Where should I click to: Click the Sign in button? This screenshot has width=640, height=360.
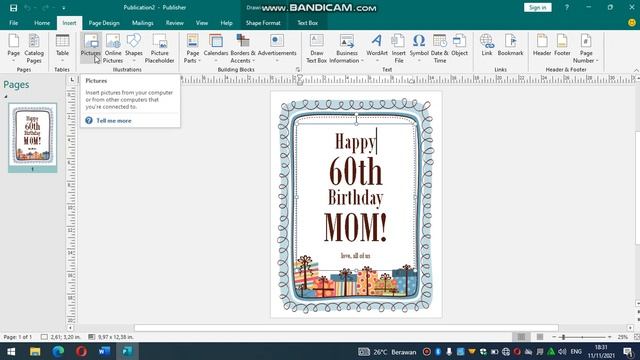coord(538,7)
